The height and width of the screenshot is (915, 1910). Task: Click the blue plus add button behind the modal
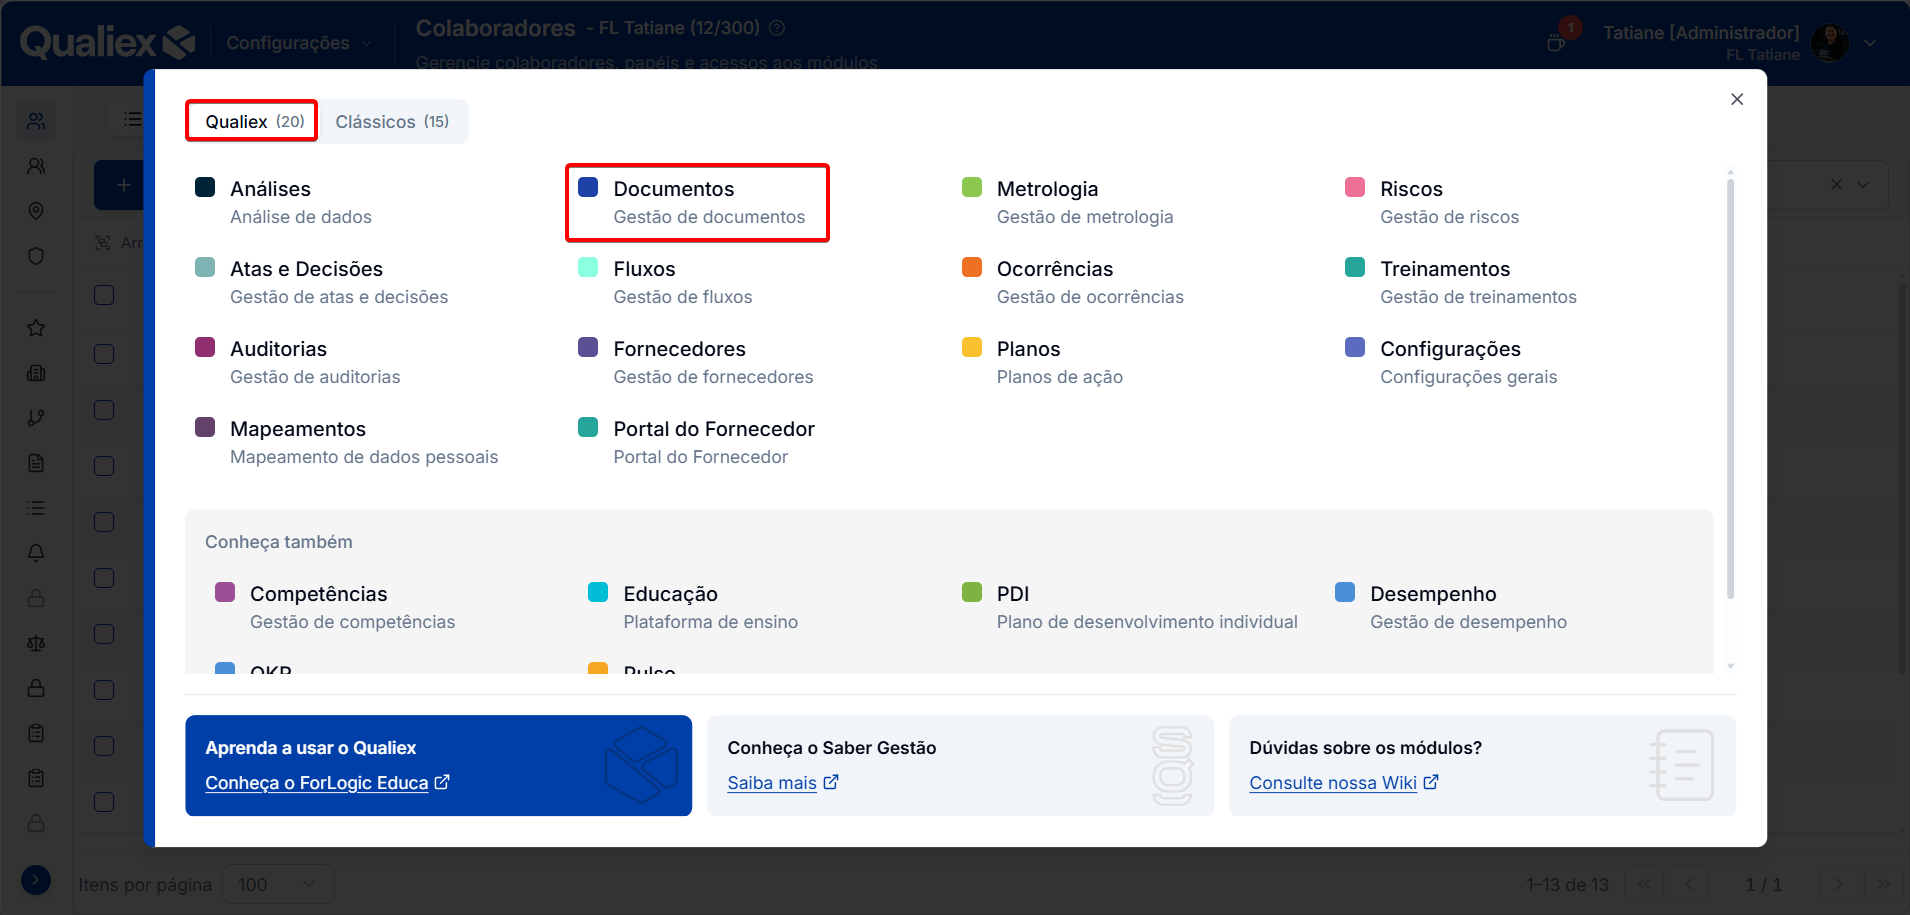pyautogui.click(x=123, y=185)
